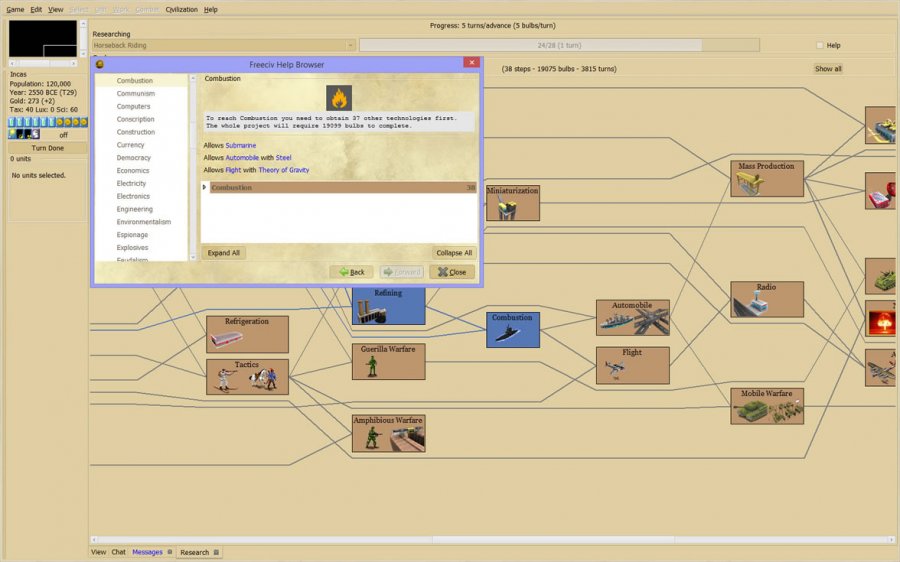Screen dimensions: 900x562
Task: Select Communism in the help topic list
Action: coord(135,94)
